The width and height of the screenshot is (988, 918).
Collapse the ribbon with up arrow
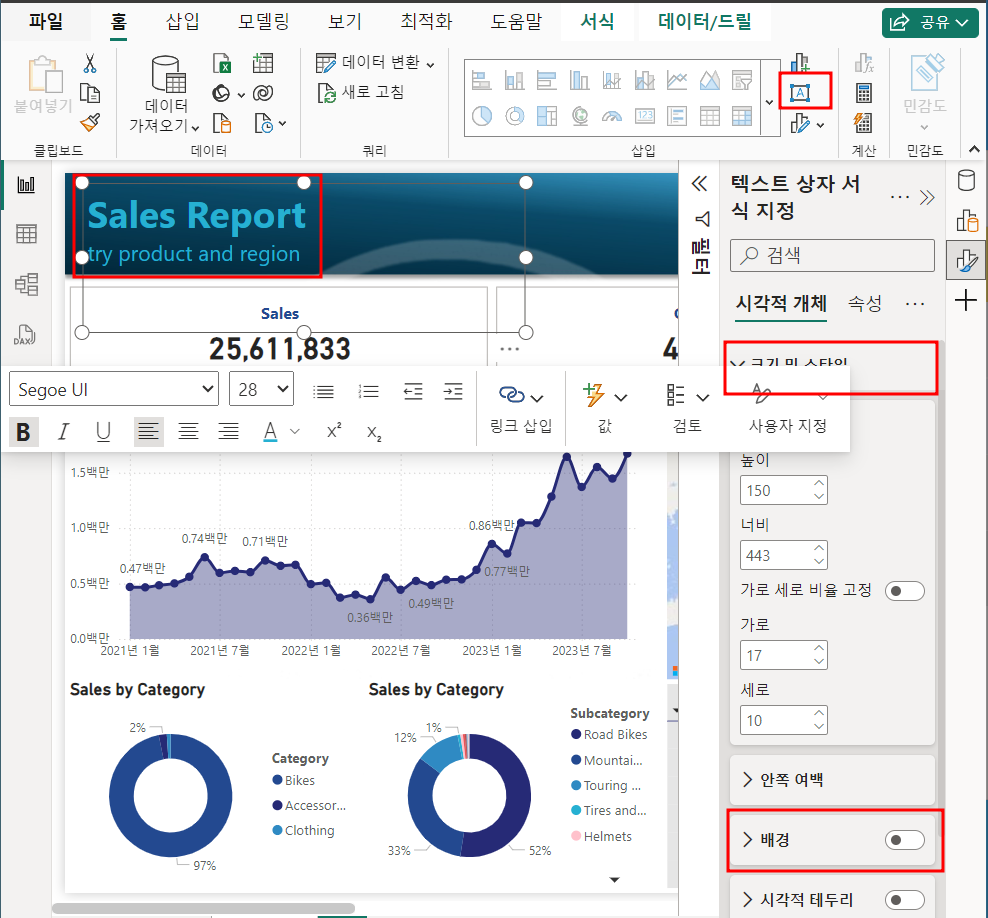point(974,149)
